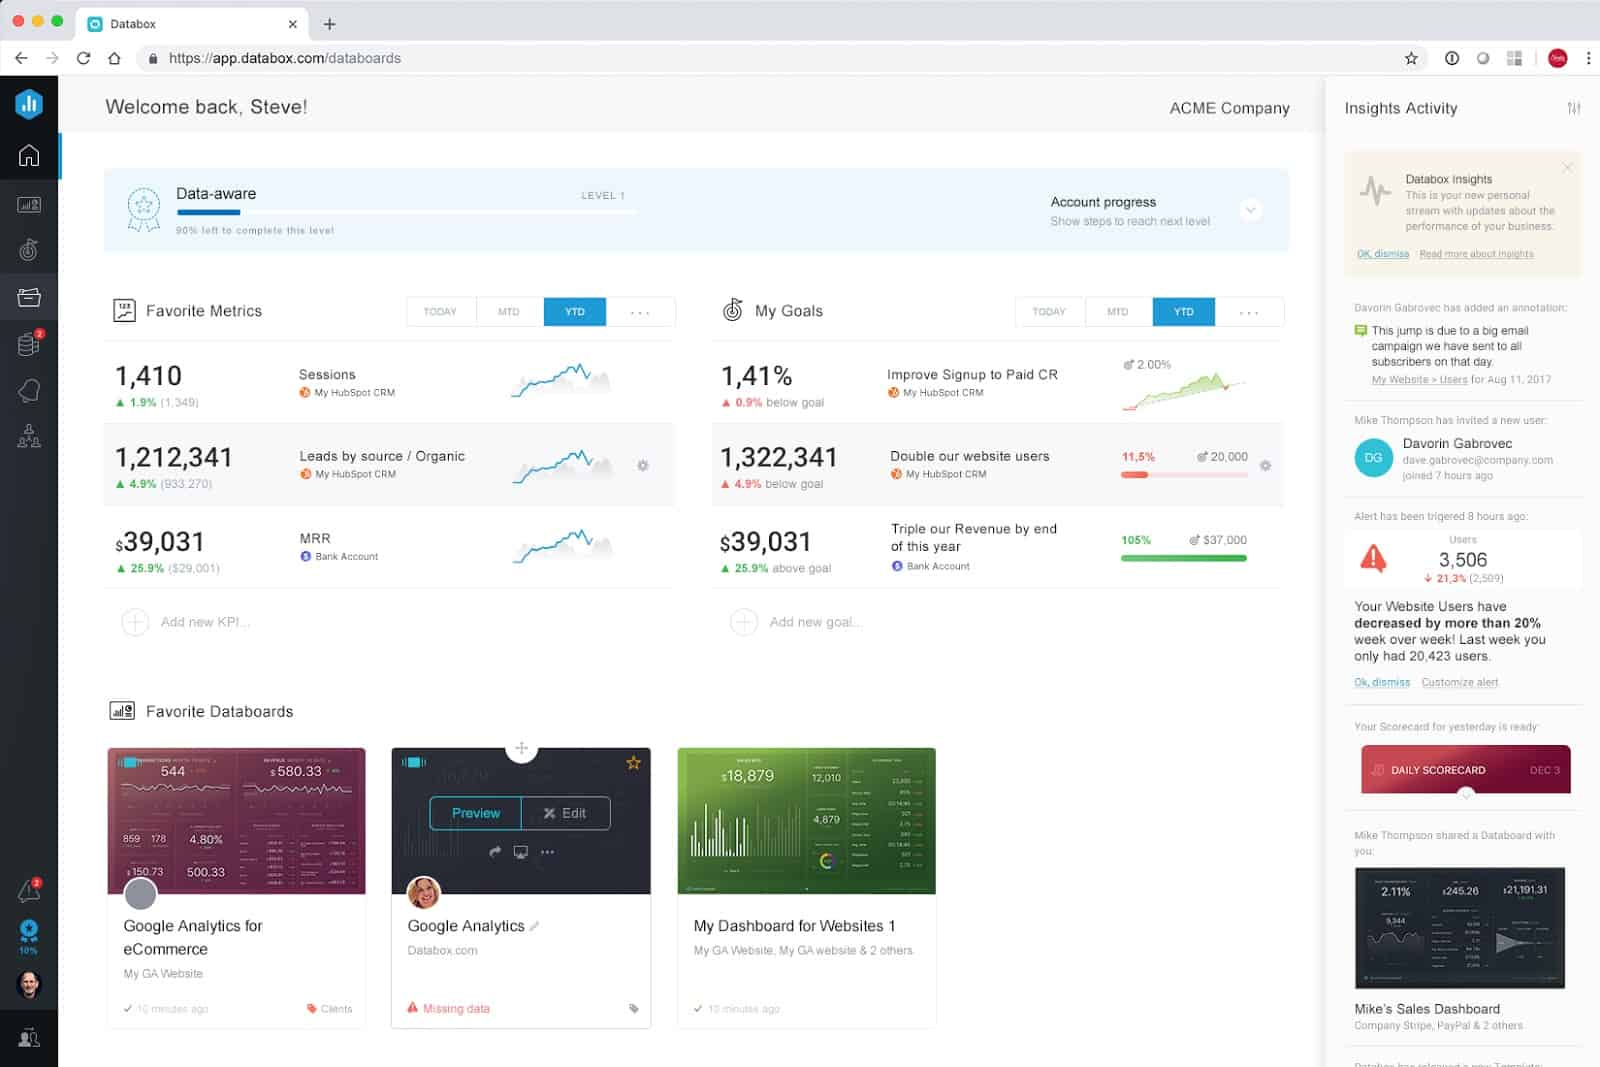Image resolution: width=1600 pixels, height=1067 pixels.
Task: Open the My Website > Users annotation link
Action: pyautogui.click(x=1418, y=379)
